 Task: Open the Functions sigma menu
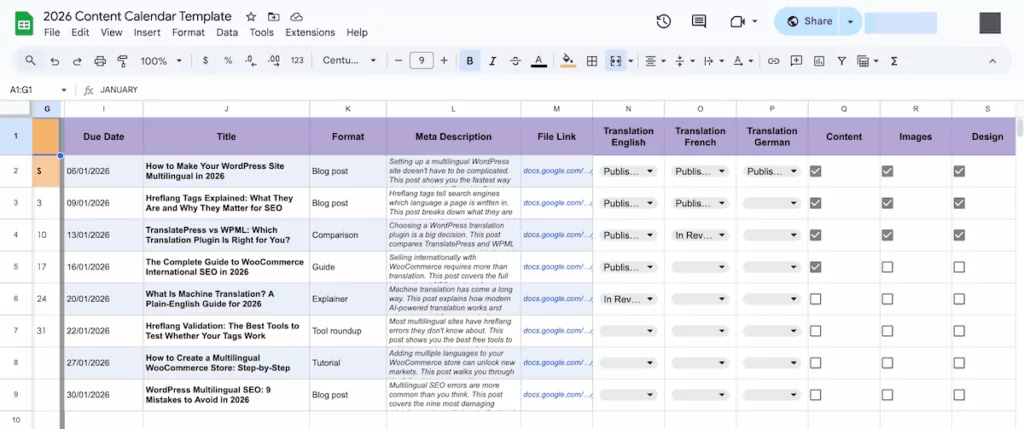click(894, 61)
